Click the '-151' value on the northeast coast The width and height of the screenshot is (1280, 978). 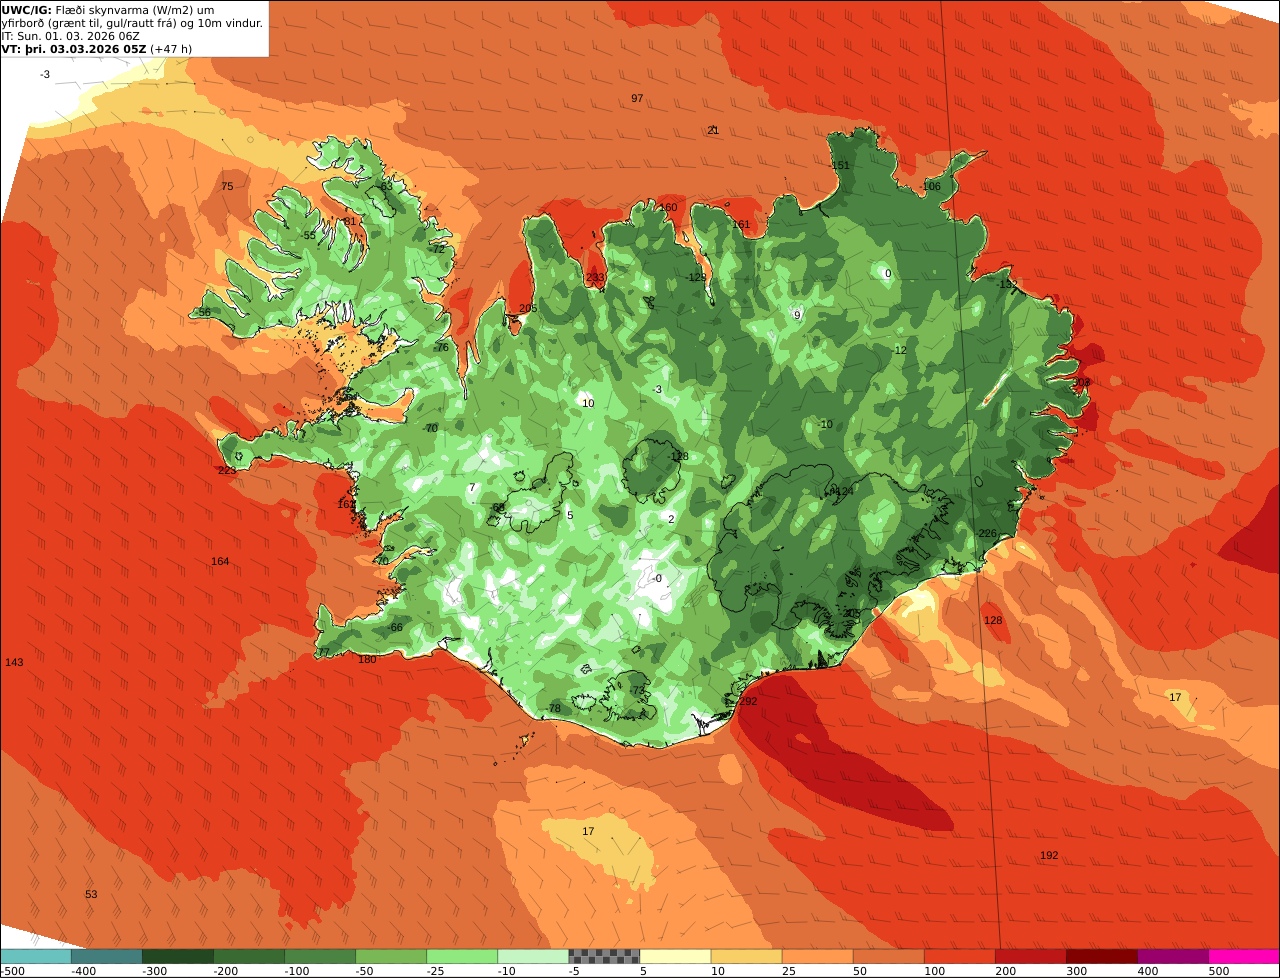839,166
